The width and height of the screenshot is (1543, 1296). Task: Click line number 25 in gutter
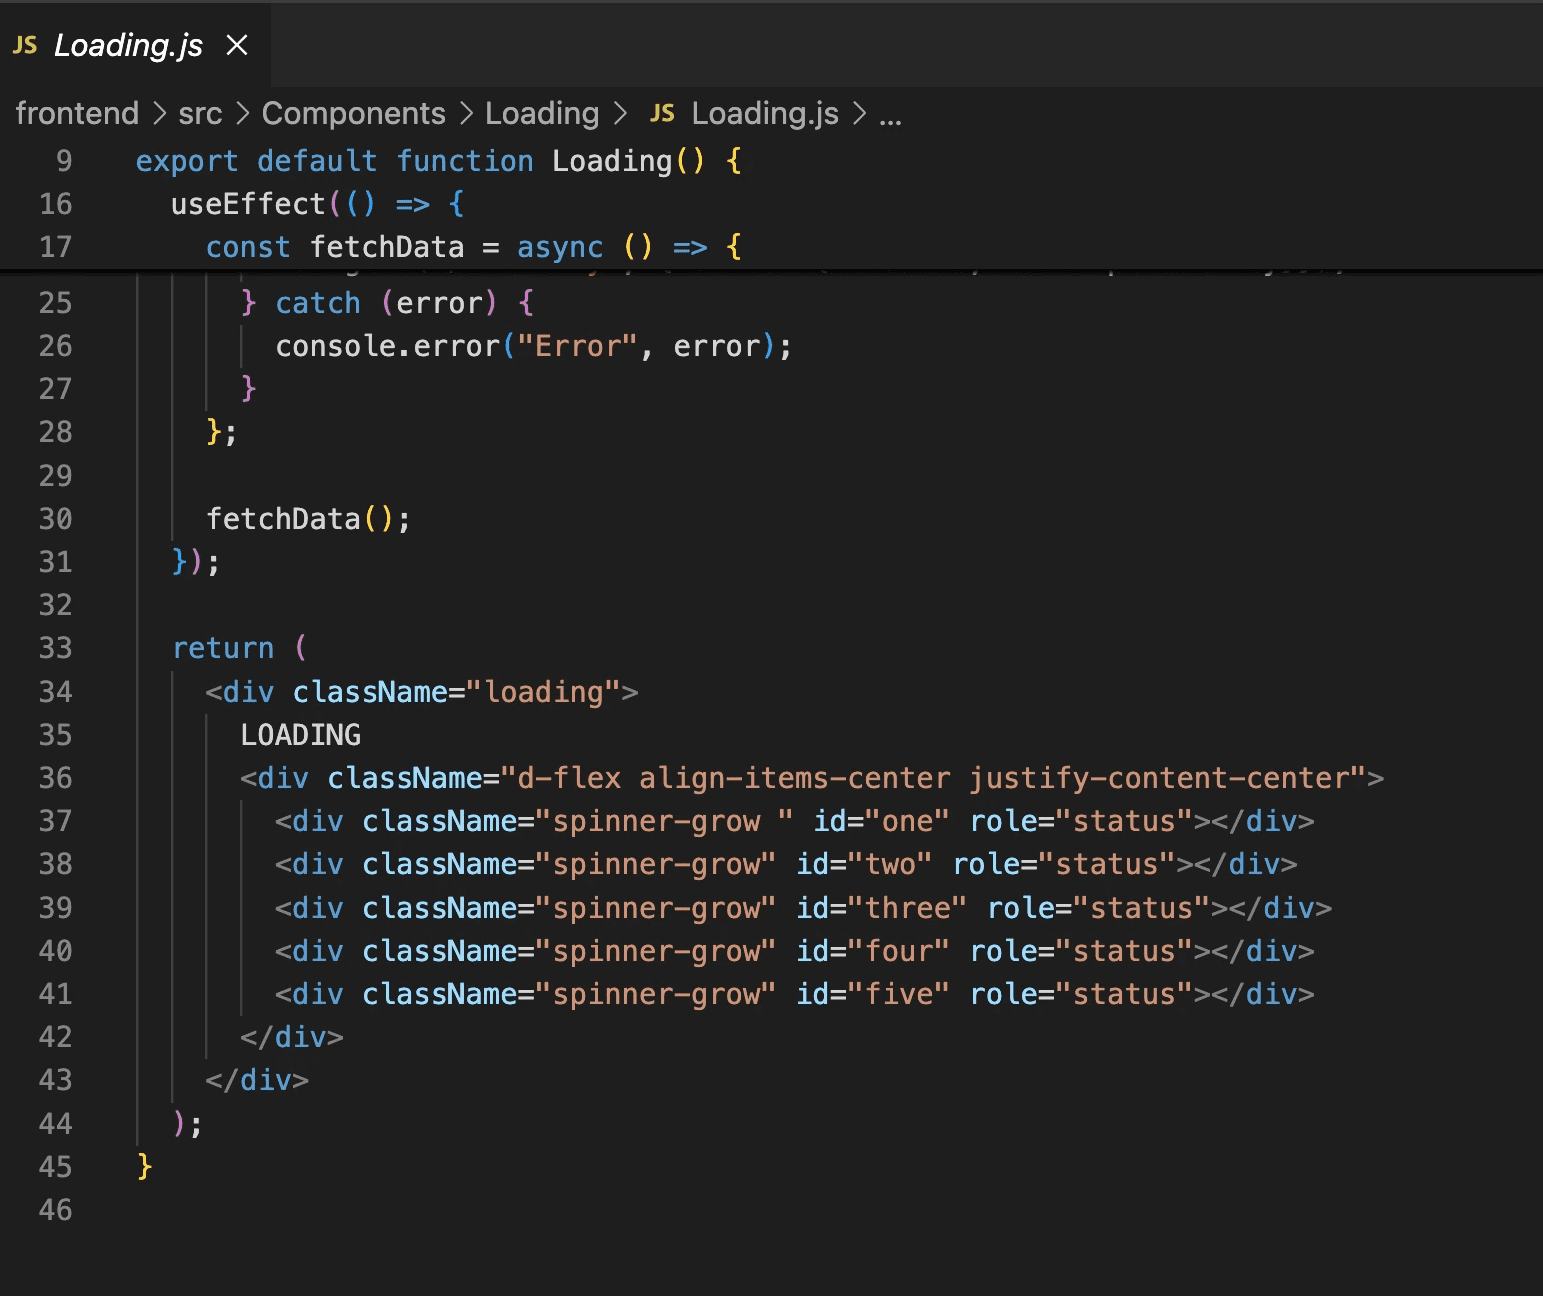coord(55,303)
